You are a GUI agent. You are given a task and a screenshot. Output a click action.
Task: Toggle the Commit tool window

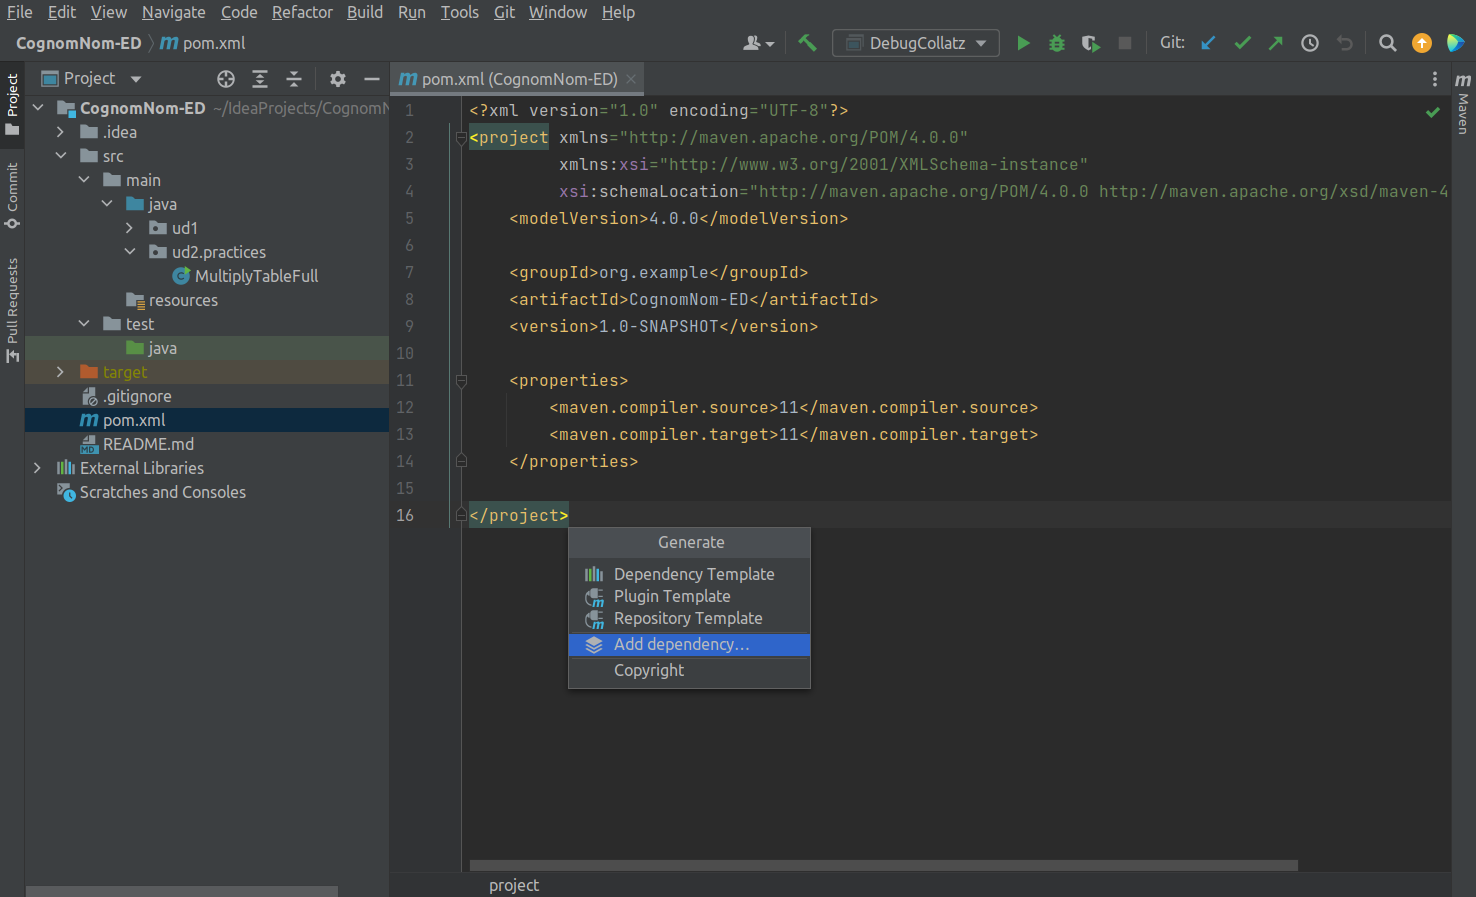point(12,196)
